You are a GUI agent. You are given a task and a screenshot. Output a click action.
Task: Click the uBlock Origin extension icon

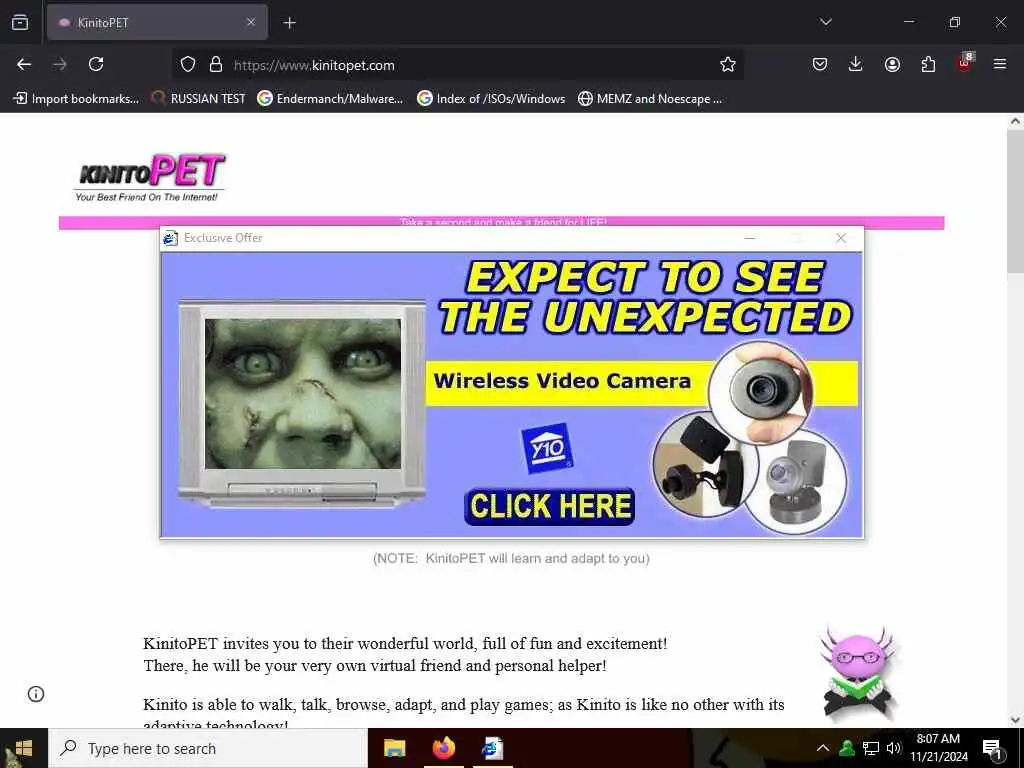[965, 63]
